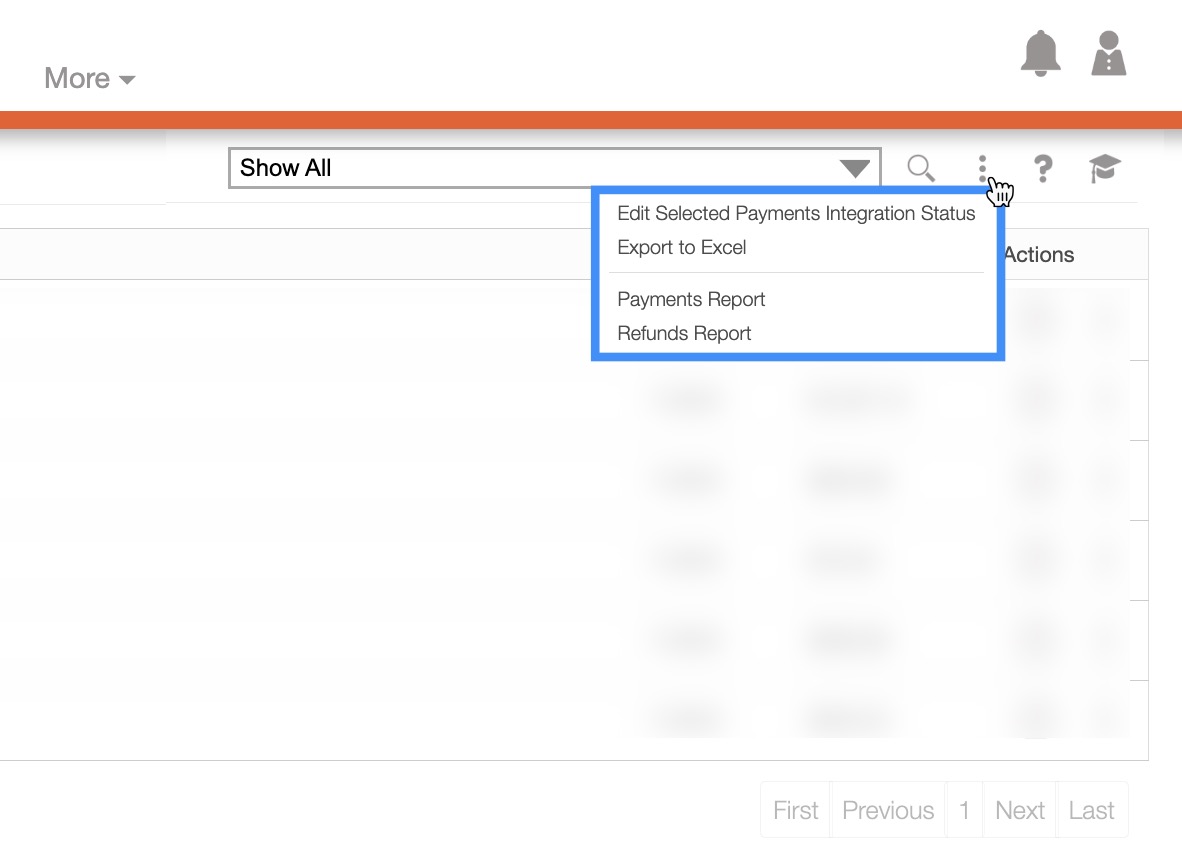This screenshot has width=1182, height=854.
Task: Open help via the question mark icon
Action: click(1042, 168)
